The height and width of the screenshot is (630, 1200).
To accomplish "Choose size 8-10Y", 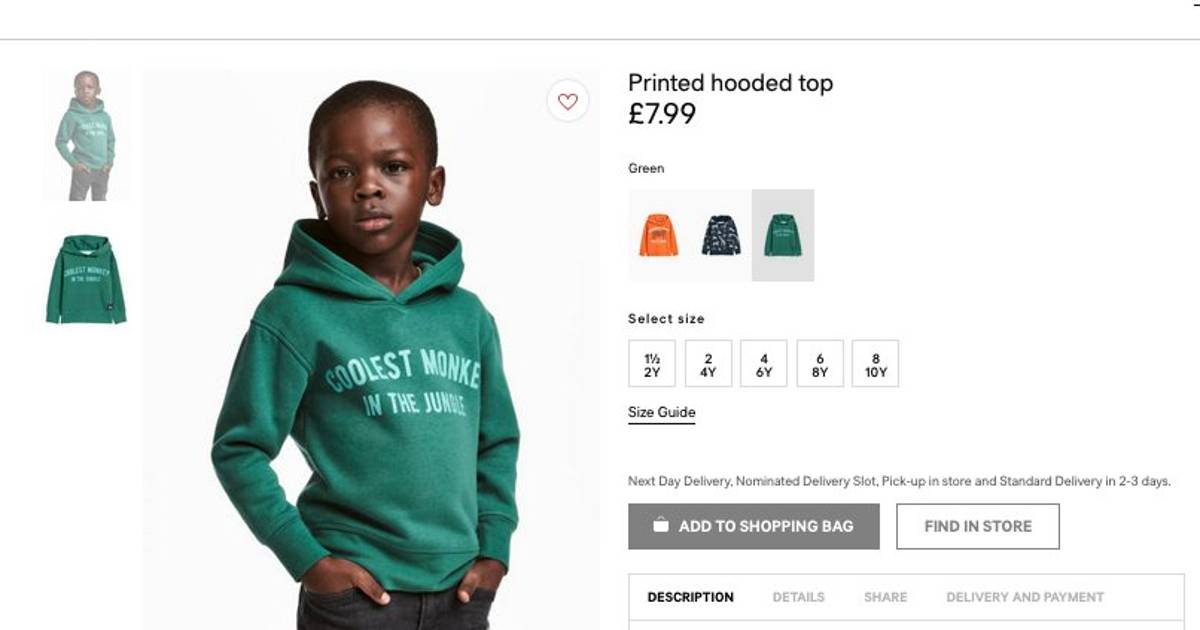I will pos(876,364).
